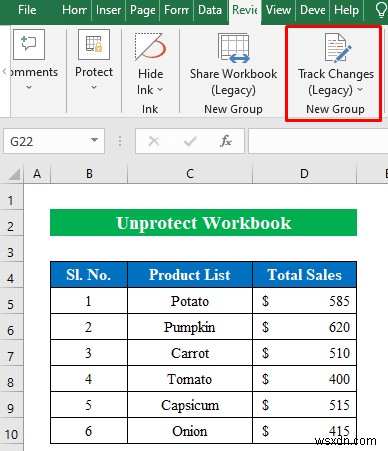Open the Name Box dropdown arrow
The height and width of the screenshot is (451, 388).
pos(95,140)
